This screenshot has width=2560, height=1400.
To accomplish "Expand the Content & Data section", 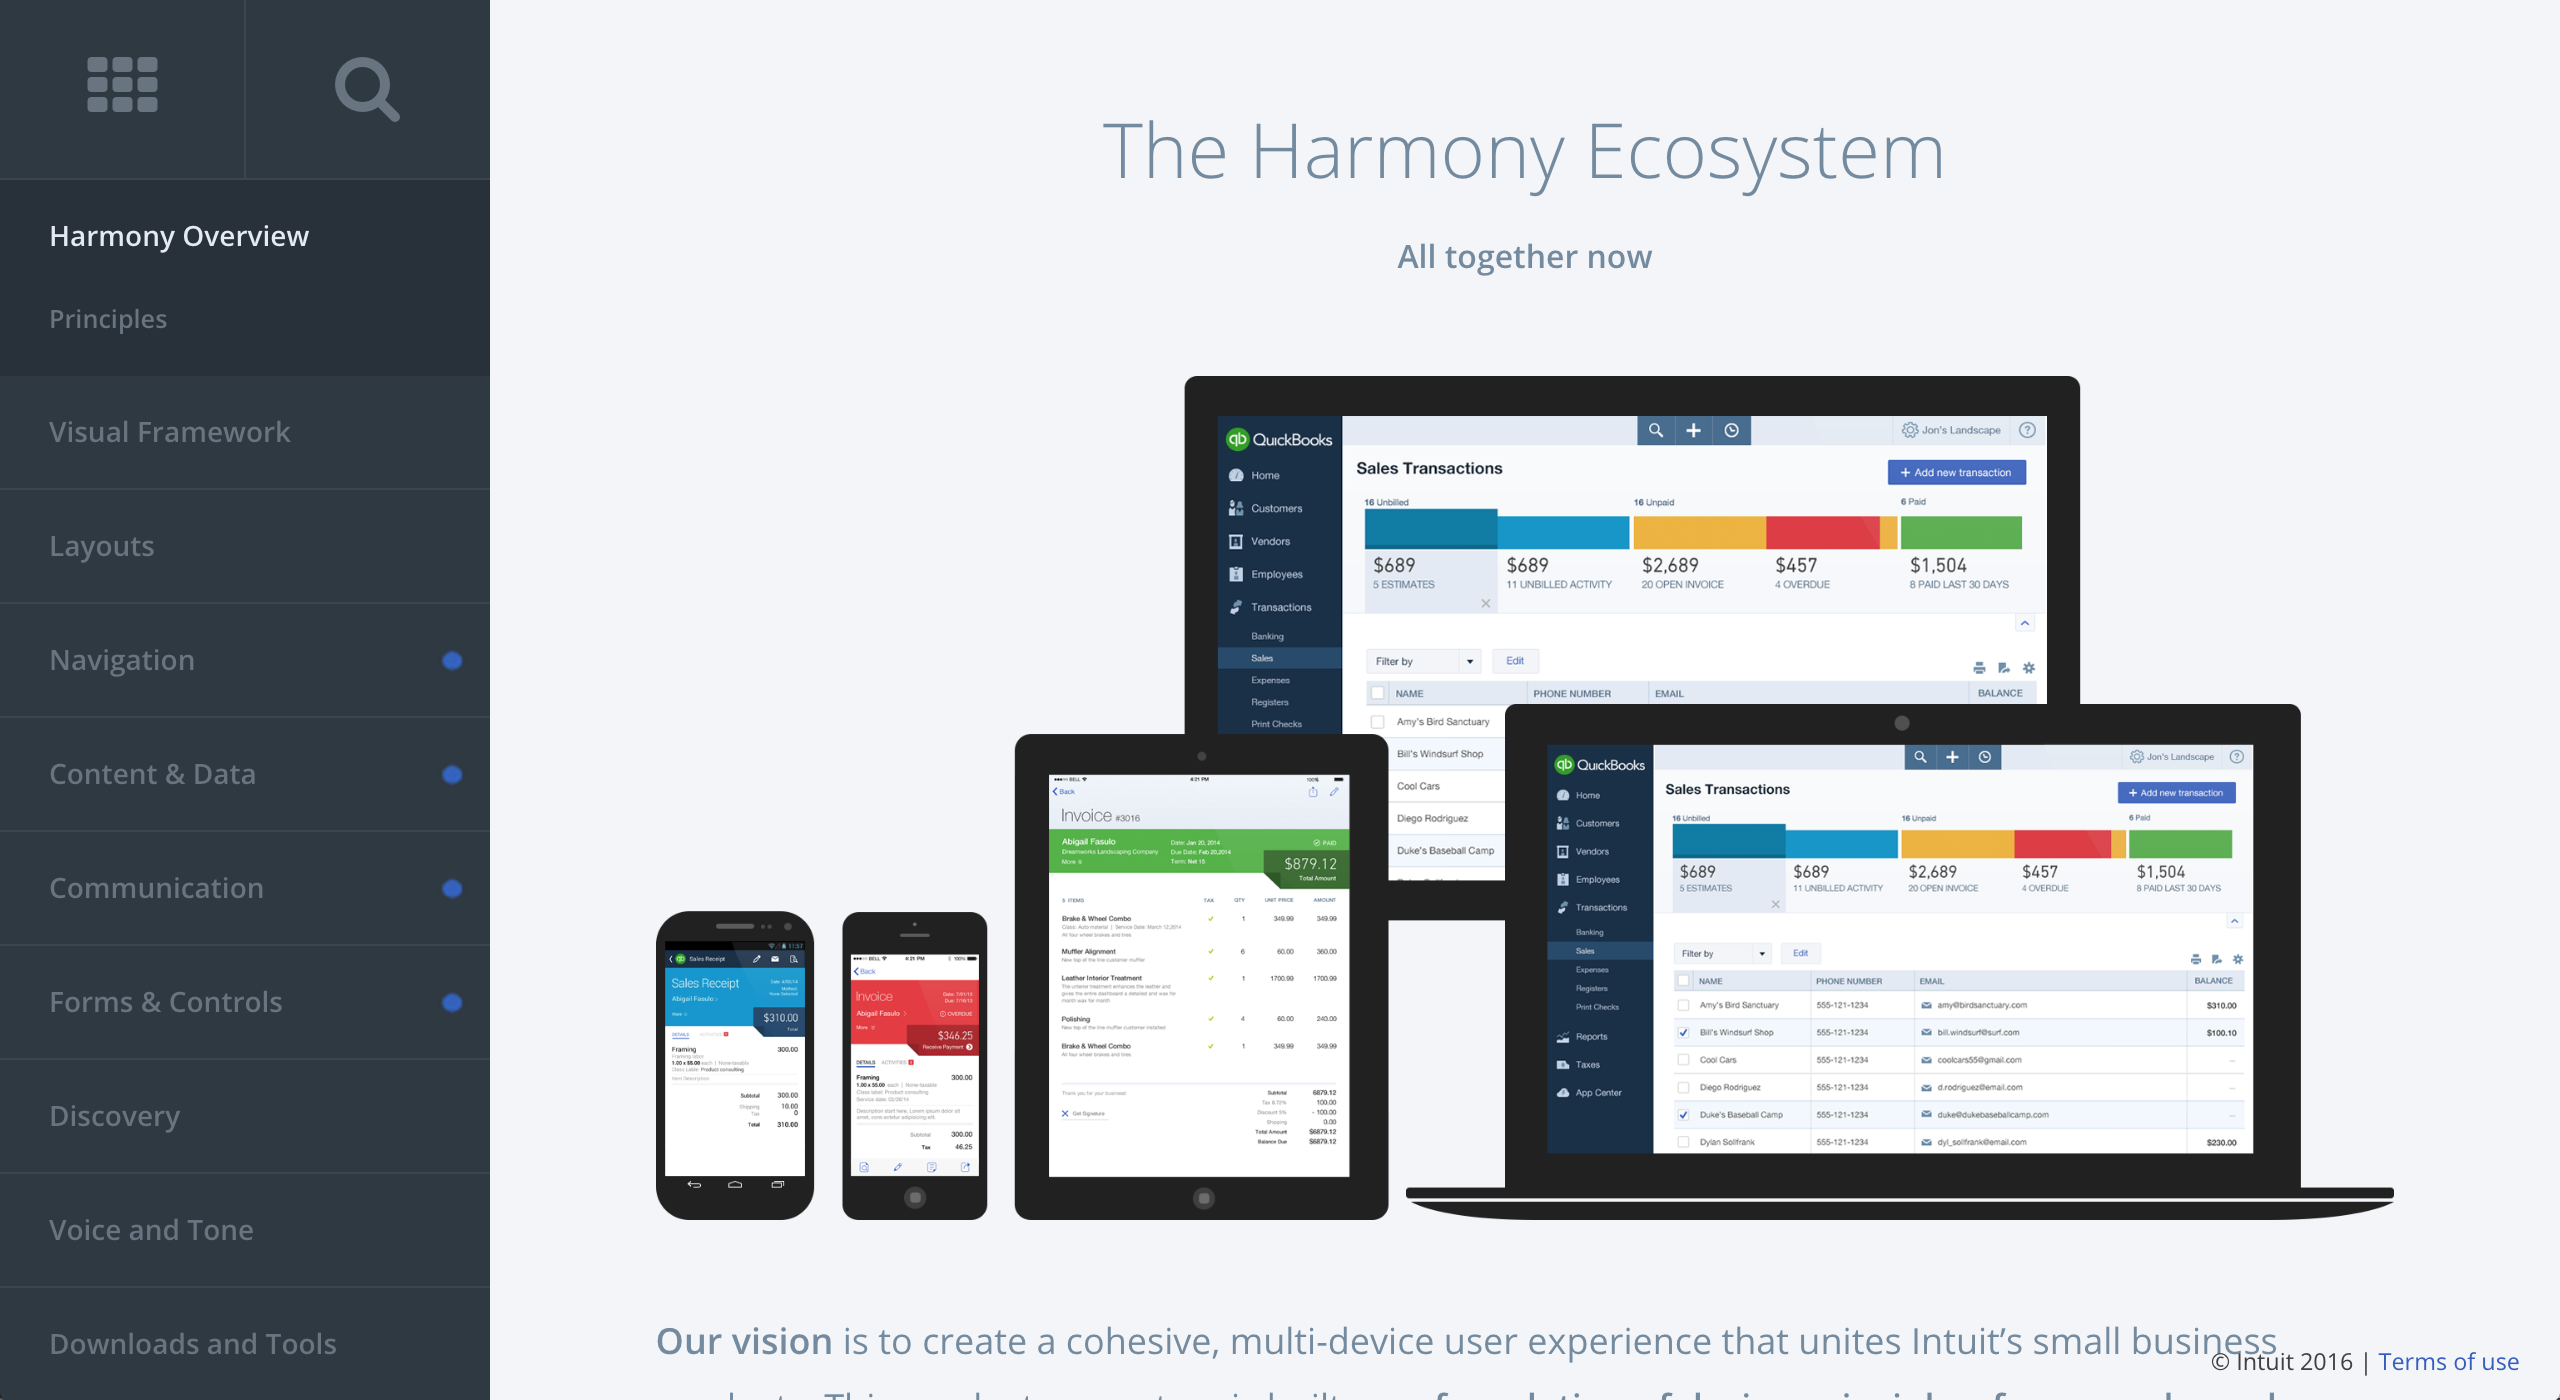I will (153, 772).
